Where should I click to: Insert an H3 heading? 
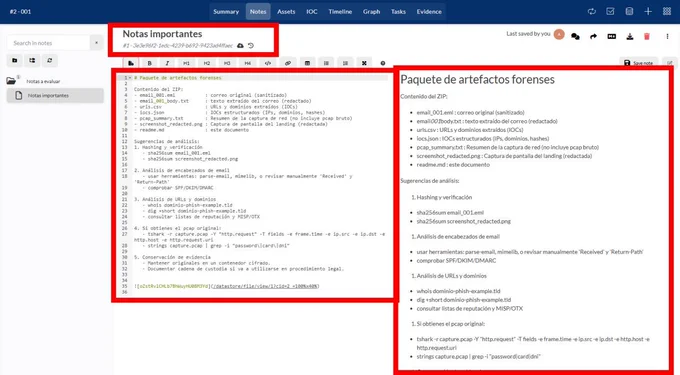point(227,63)
